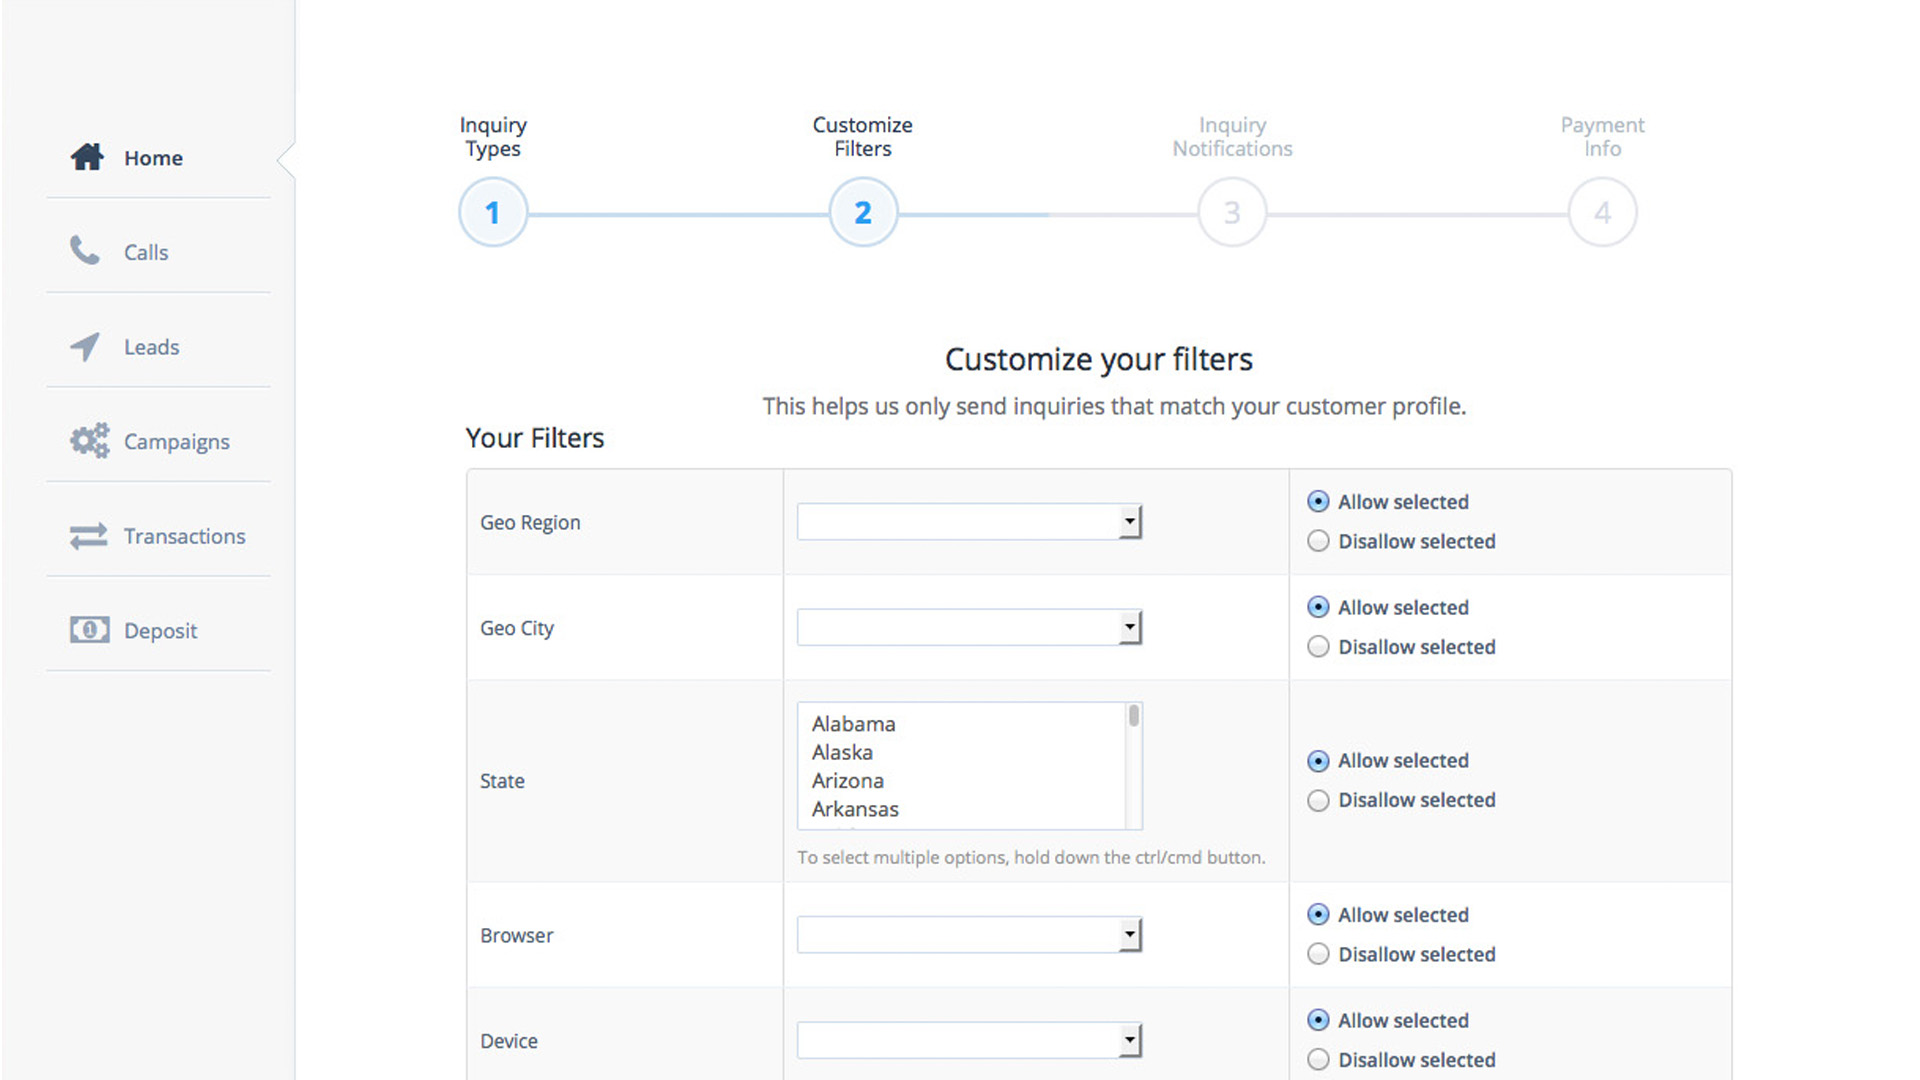Click the State list scrollbar

click(x=1133, y=766)
